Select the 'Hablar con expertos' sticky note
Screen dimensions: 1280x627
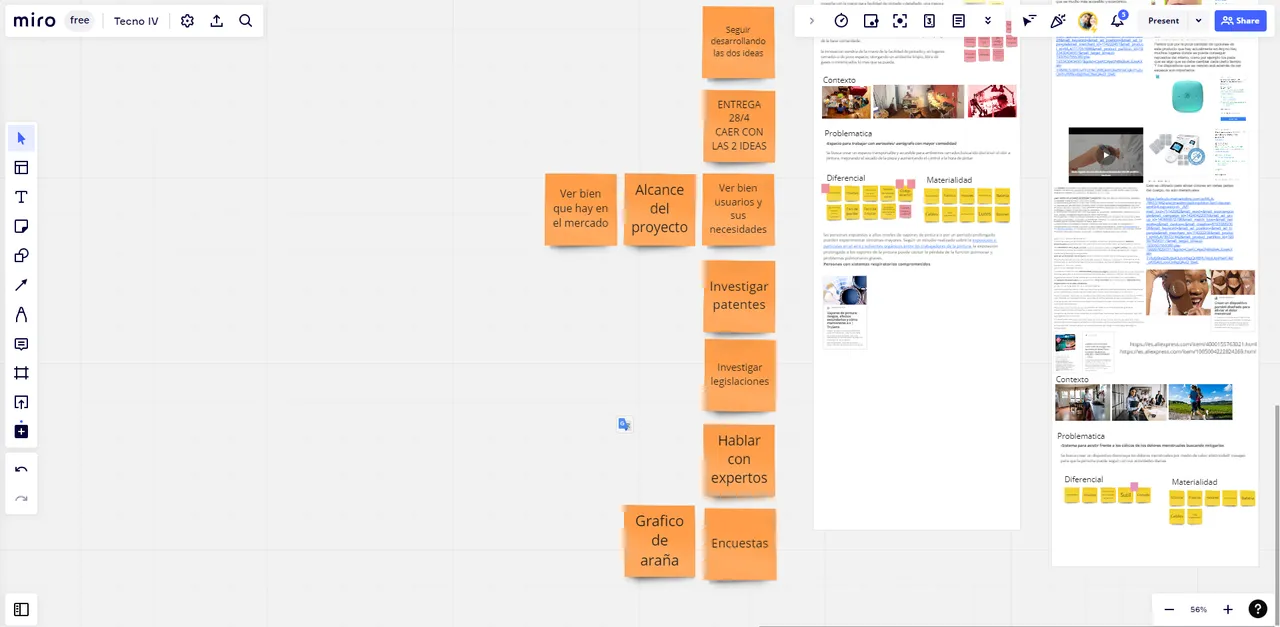coord(739,459)
